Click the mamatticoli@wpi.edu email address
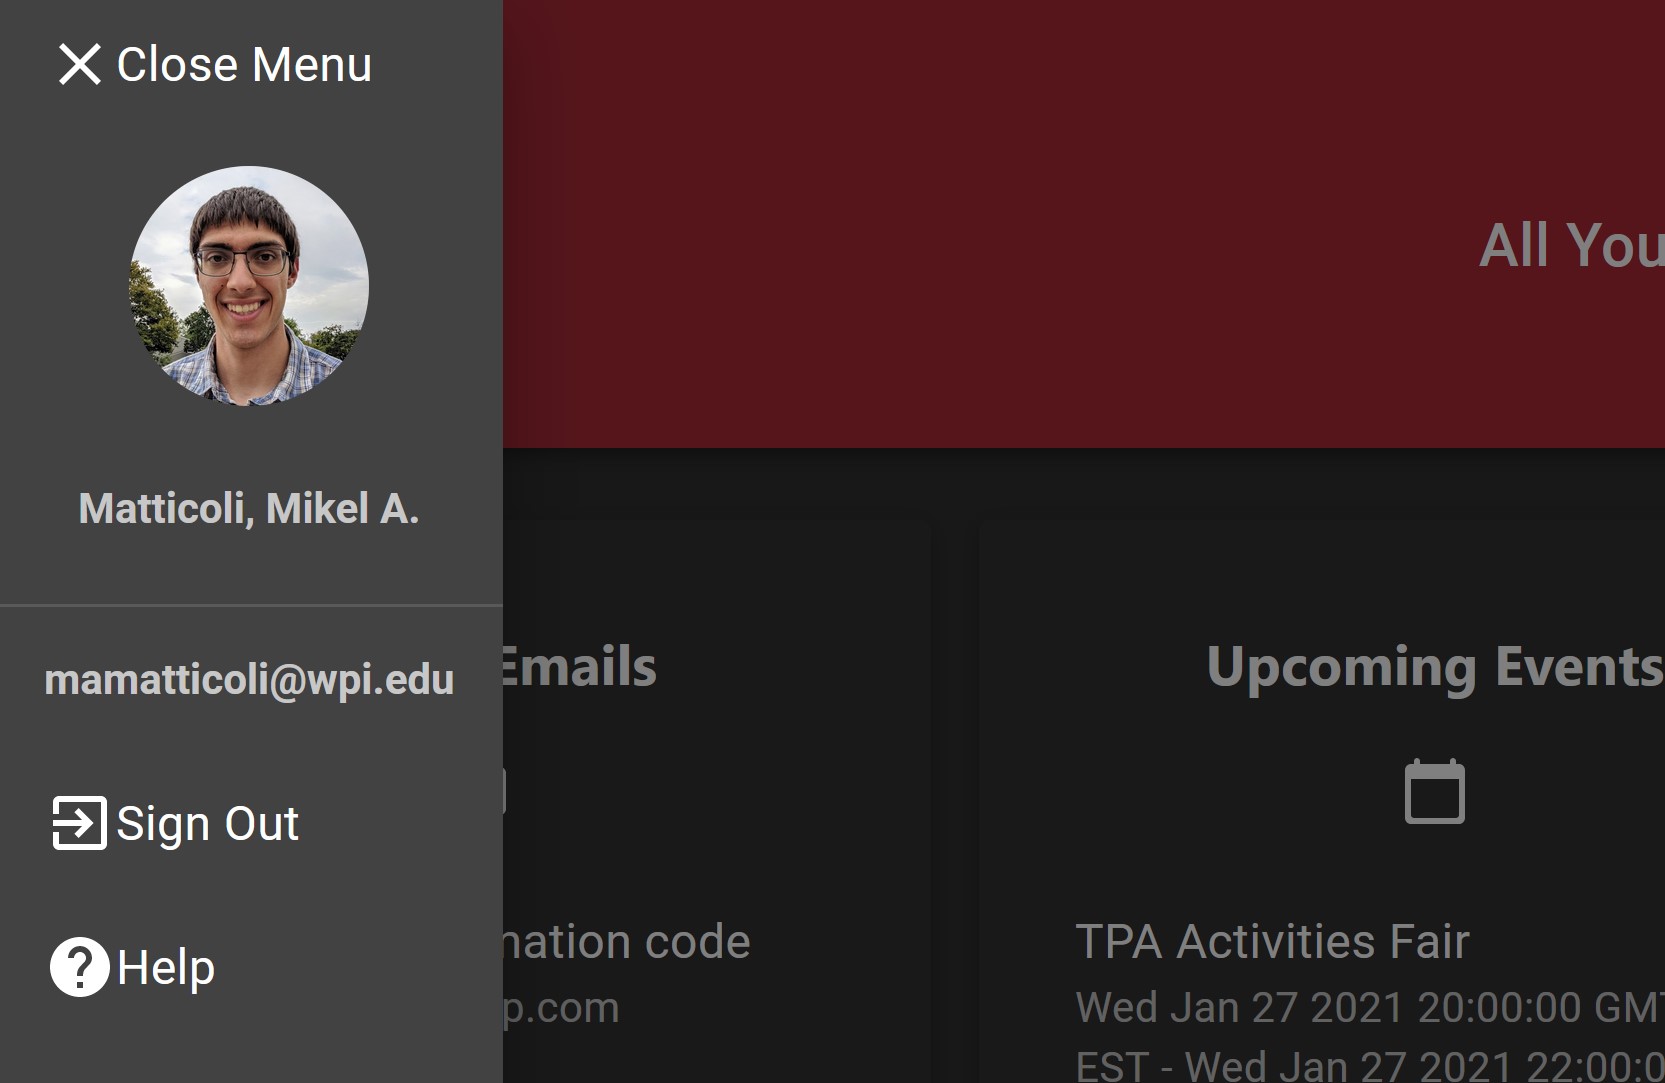Screen dimensions: 1665x1083 [249, 680]
